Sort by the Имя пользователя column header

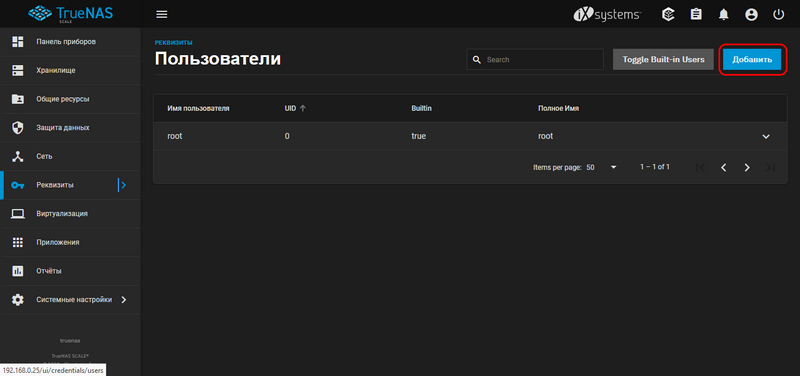198,108
